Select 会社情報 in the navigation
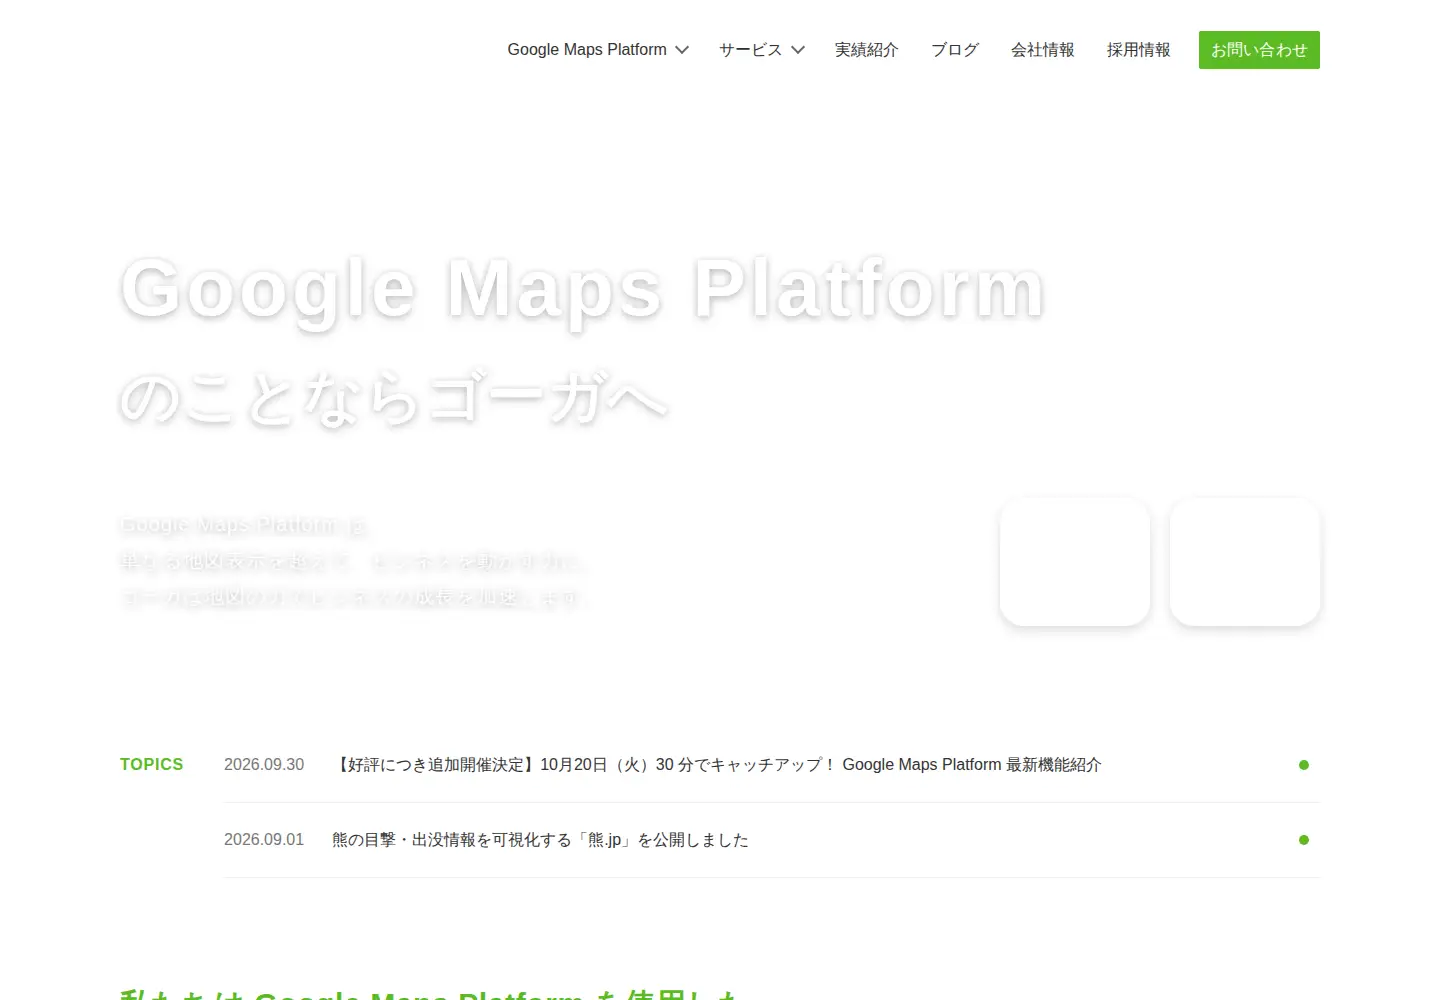This screenshot has width=1440, height=1000. (1042, 50)
